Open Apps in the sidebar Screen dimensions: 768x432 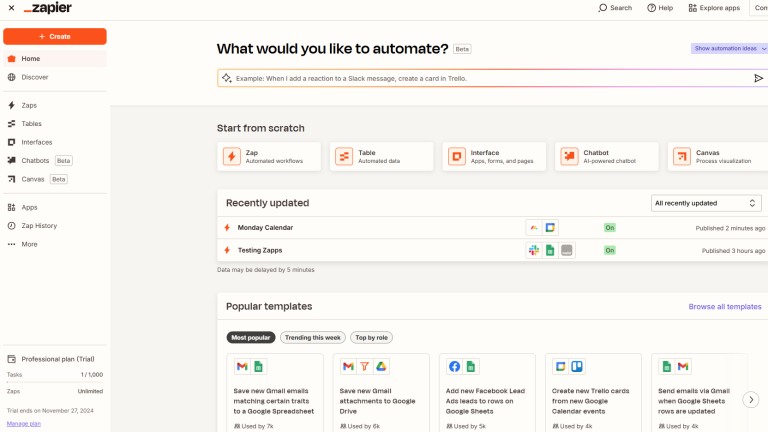55,207
